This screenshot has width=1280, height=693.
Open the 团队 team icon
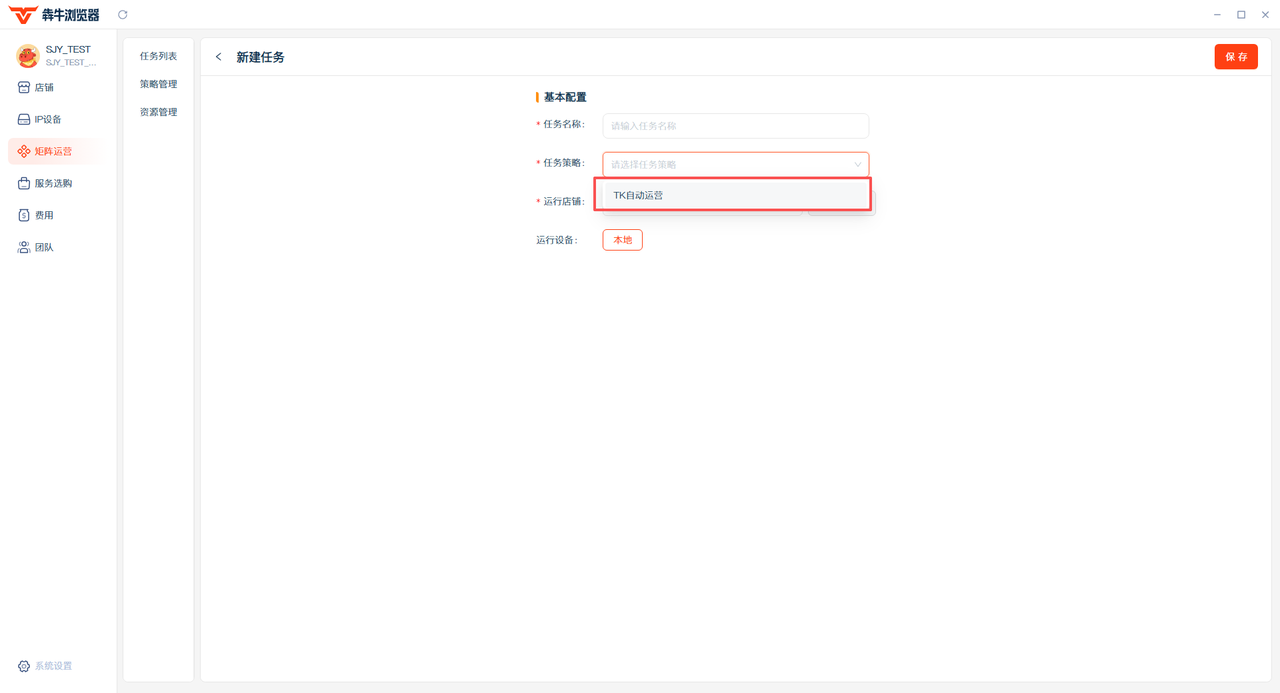click(24, 247)
